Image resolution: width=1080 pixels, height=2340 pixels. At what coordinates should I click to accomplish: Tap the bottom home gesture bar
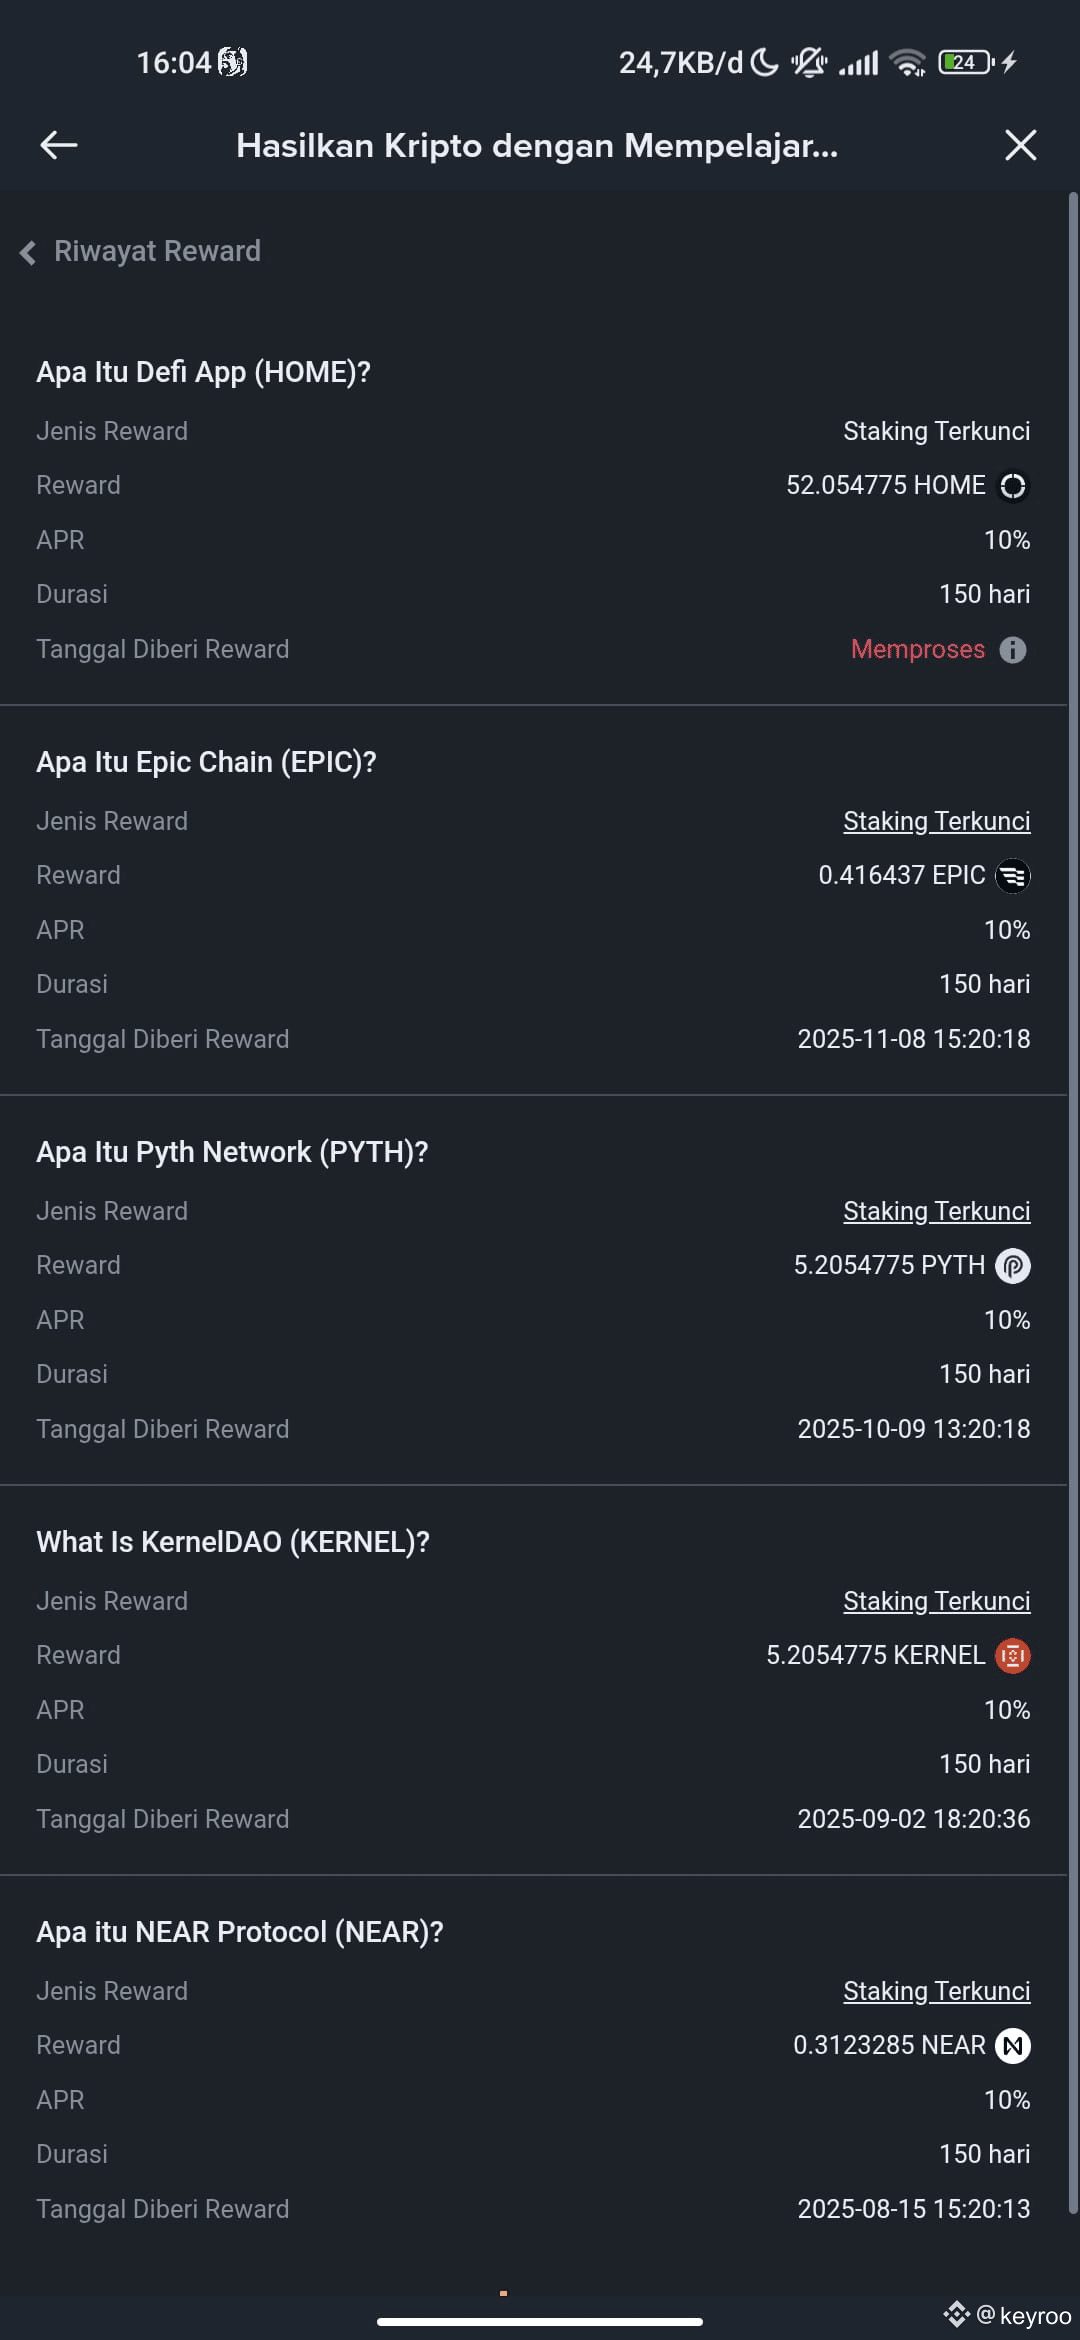point(540,2322)
